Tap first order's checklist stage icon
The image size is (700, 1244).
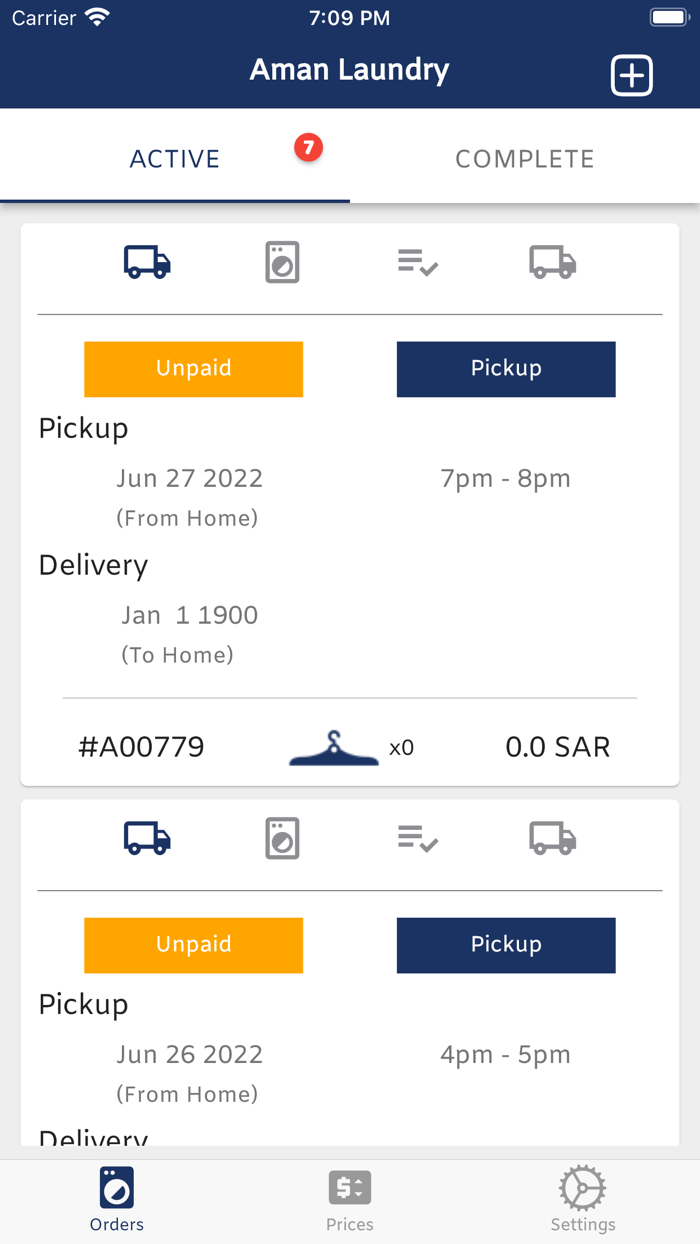[x=418, y=263]
